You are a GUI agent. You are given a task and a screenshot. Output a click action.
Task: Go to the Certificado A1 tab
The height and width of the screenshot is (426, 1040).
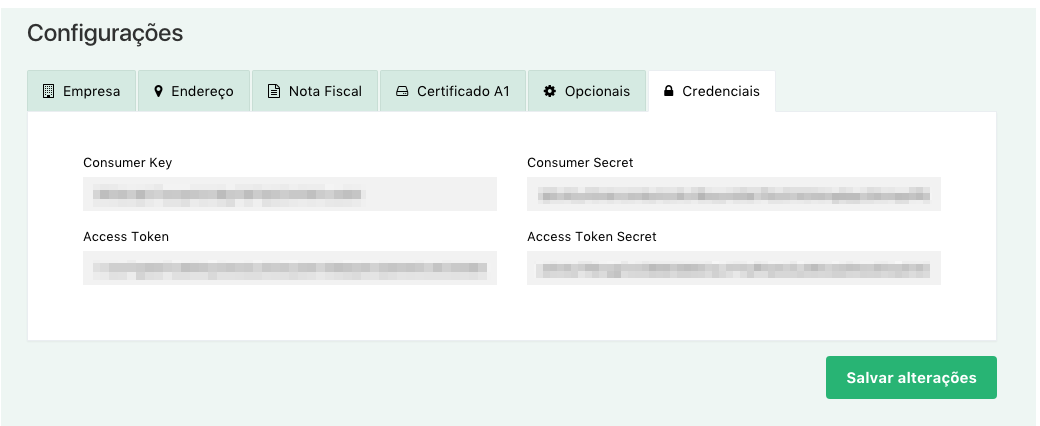tap(453, 91)
